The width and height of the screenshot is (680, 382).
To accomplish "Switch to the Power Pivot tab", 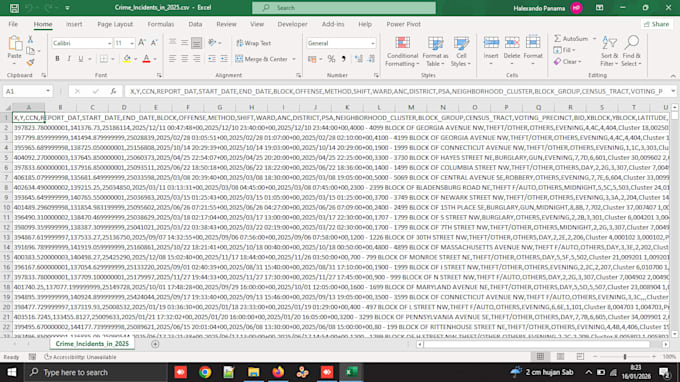I will pyautogui.click(x=403, y=24).
